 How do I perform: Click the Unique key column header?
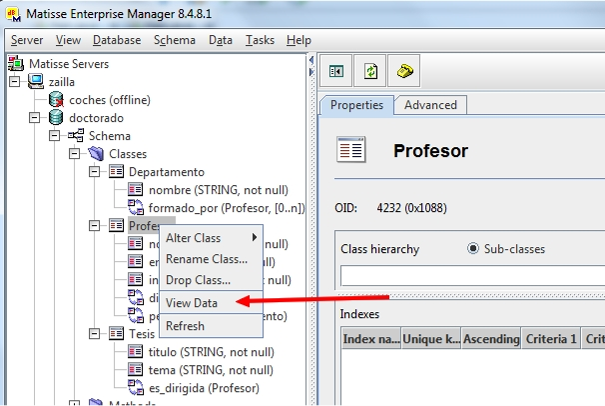point(431,339)
